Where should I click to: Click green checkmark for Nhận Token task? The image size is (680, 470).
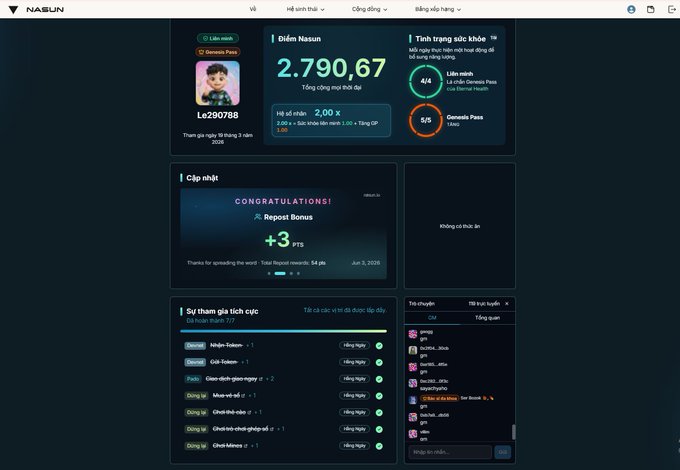pyautogui.click(x=379, y=346)
